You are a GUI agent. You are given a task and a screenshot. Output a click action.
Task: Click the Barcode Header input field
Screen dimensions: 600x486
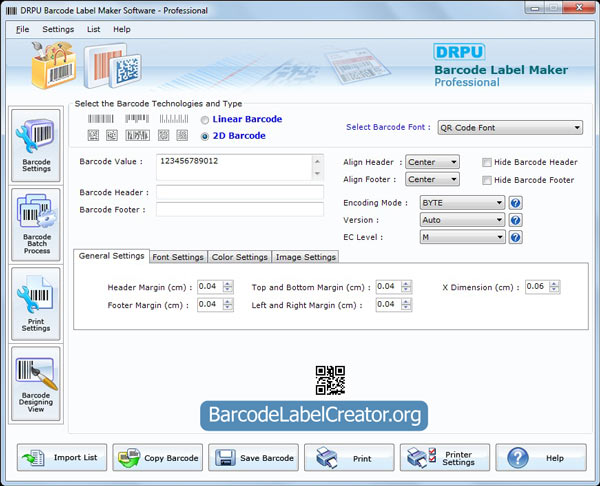click(x=240, y=192)
